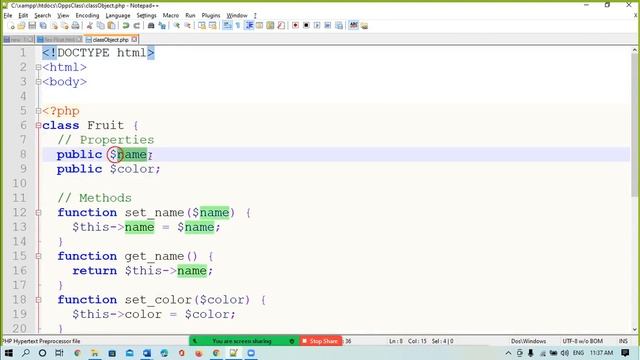Open the Language menu

118,16
